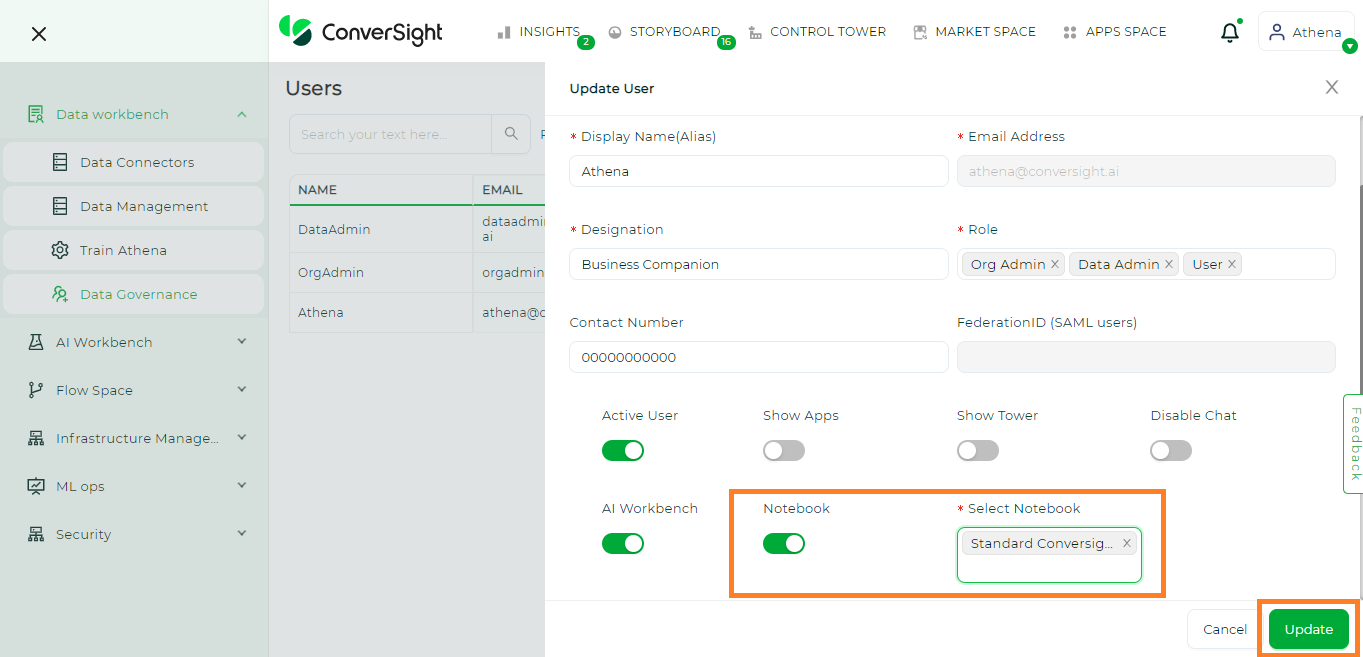1363x657 pixels.
Task: Click the Market Space icon
Action: tap(919, 31)
